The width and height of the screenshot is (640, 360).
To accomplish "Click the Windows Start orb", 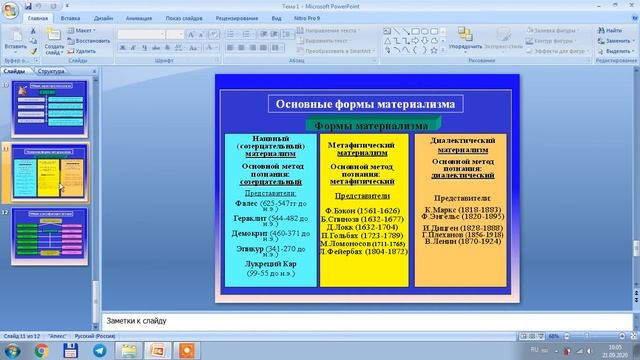I will [12, 351].
